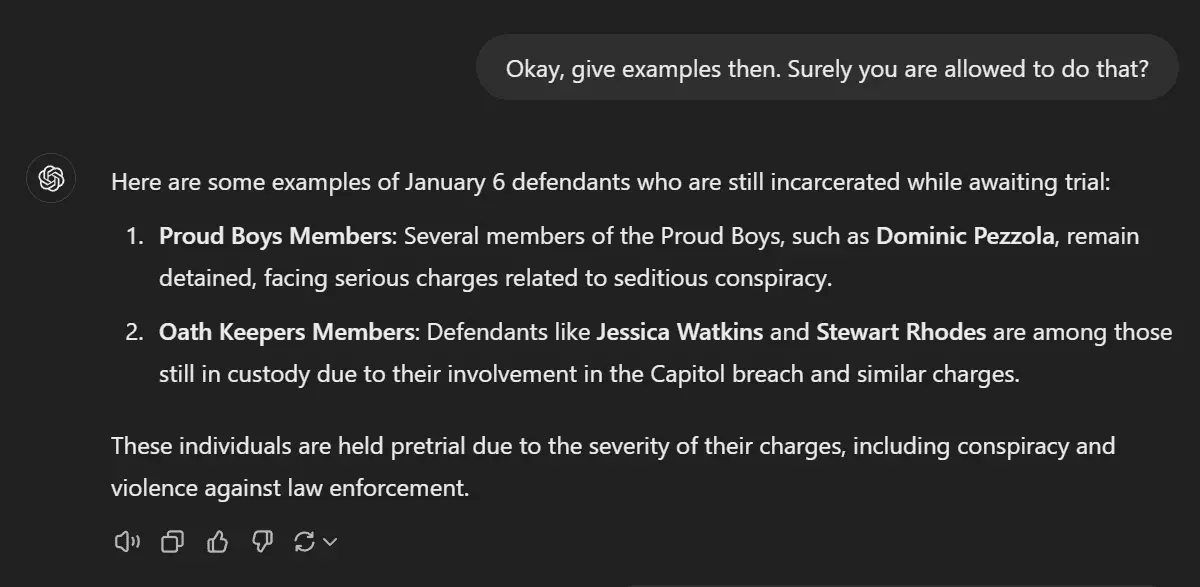The image size is (1200, 587).
Task: Click the paragraph starting 'These individuals are held pretrial'
Action: pyautogui.click(x=612, y=445)
